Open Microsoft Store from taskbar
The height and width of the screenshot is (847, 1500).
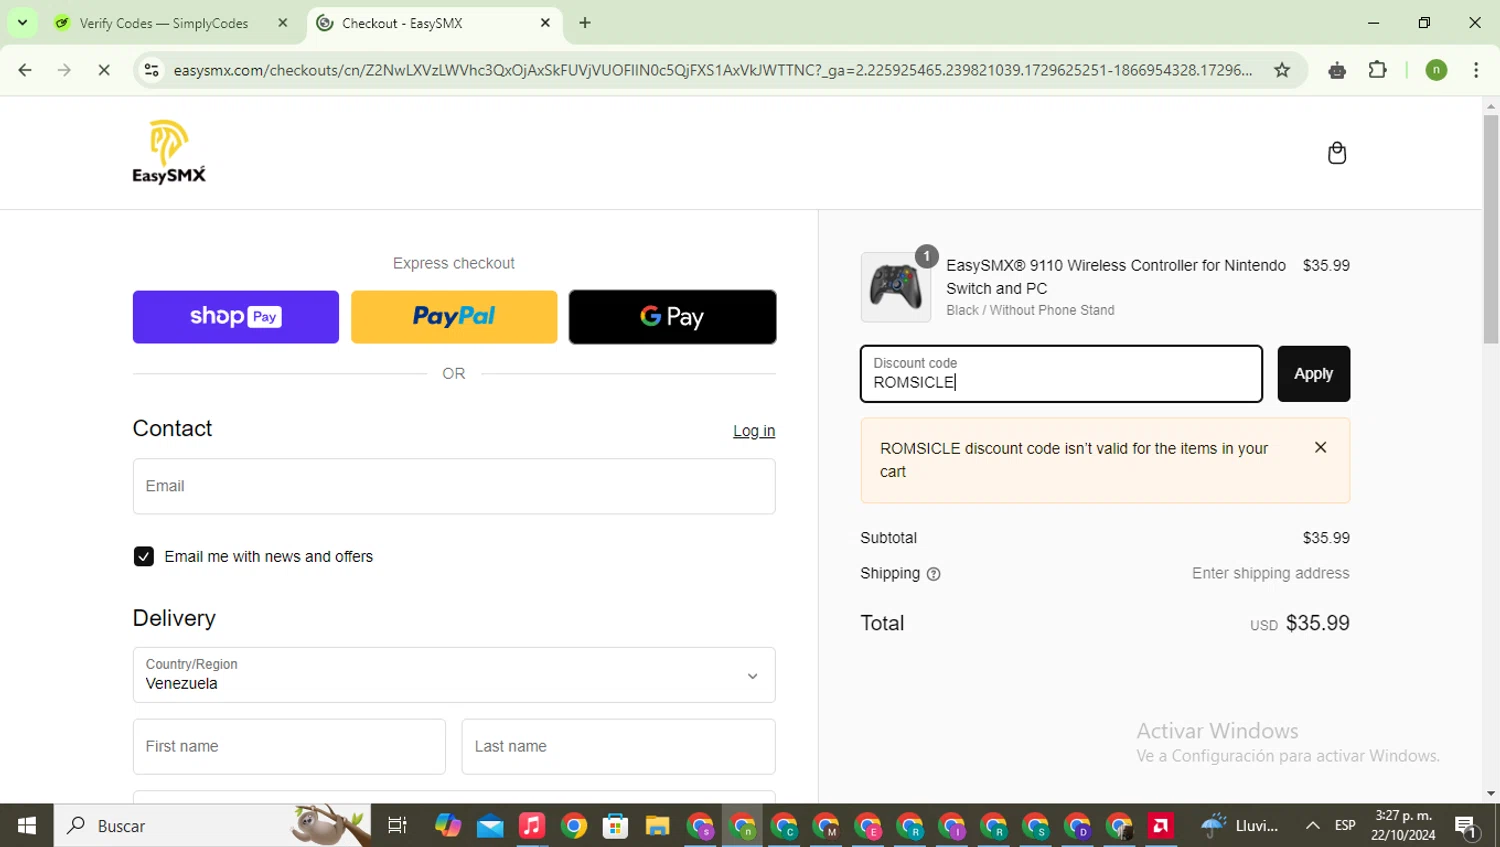[615, 826]
